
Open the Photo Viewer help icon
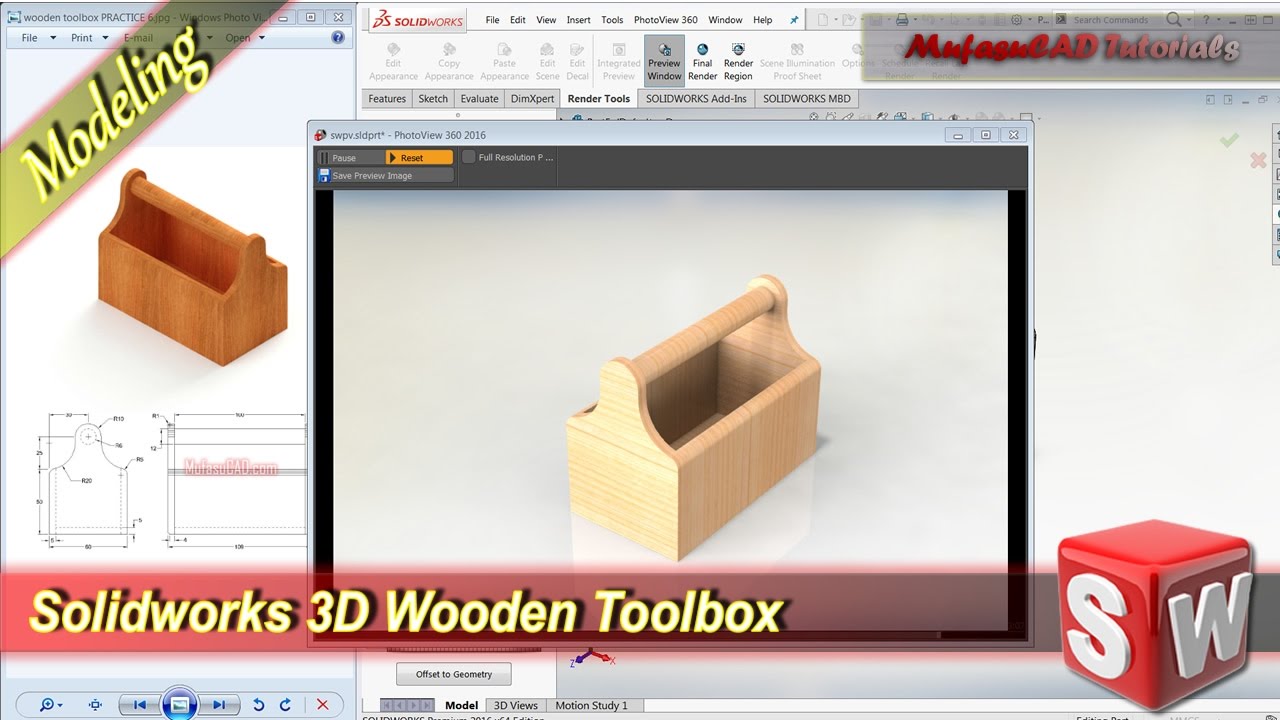338,37
